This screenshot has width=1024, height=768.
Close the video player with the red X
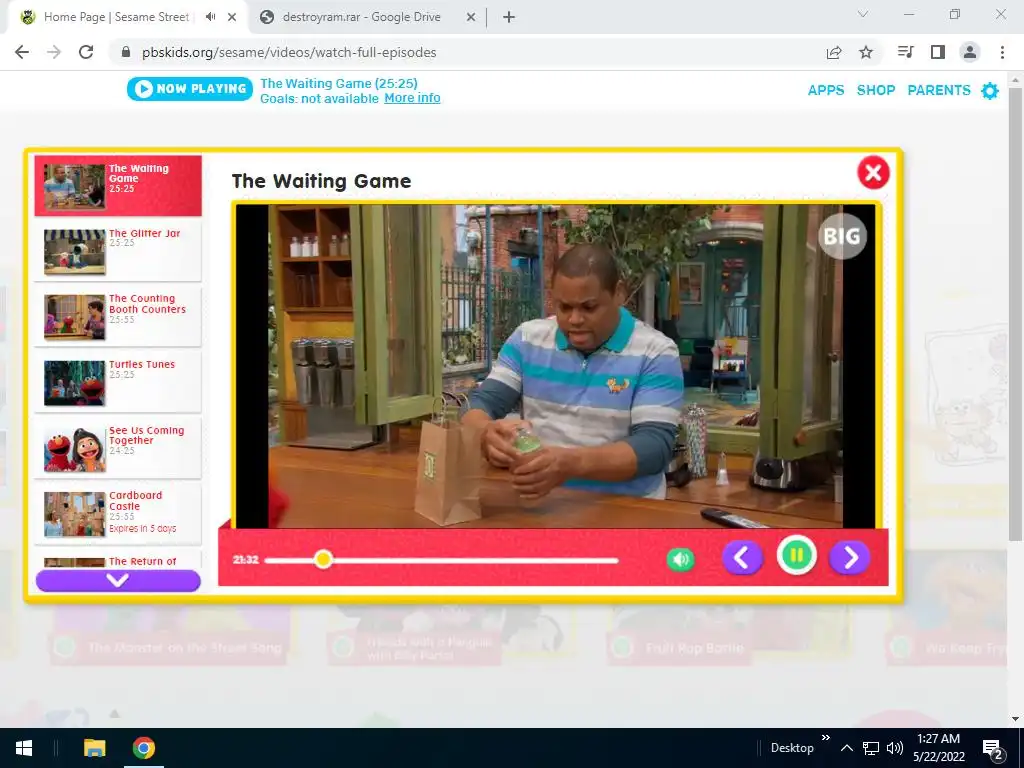pyautogui.click(x=873, y=173)
